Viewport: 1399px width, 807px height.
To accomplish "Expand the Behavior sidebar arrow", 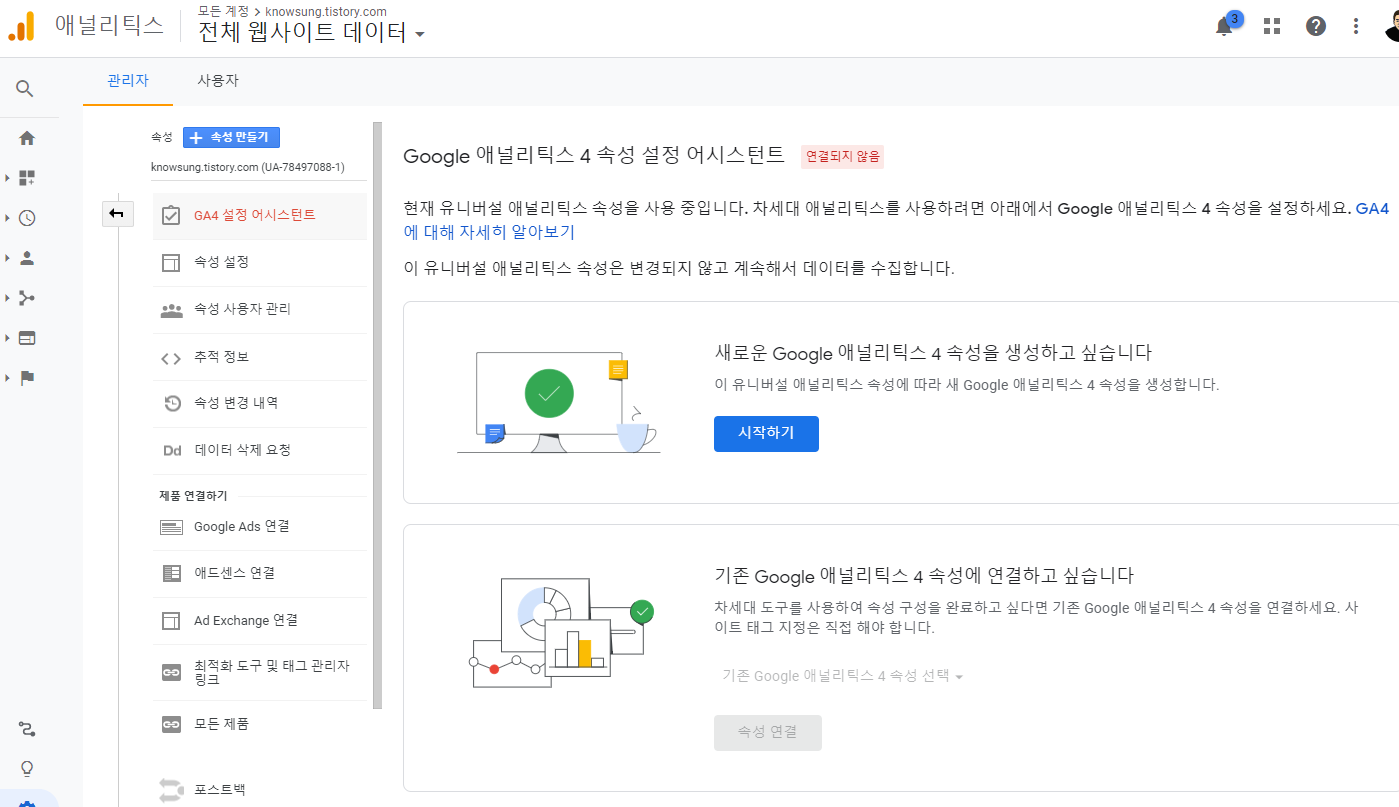I will [x=7, y=338].
